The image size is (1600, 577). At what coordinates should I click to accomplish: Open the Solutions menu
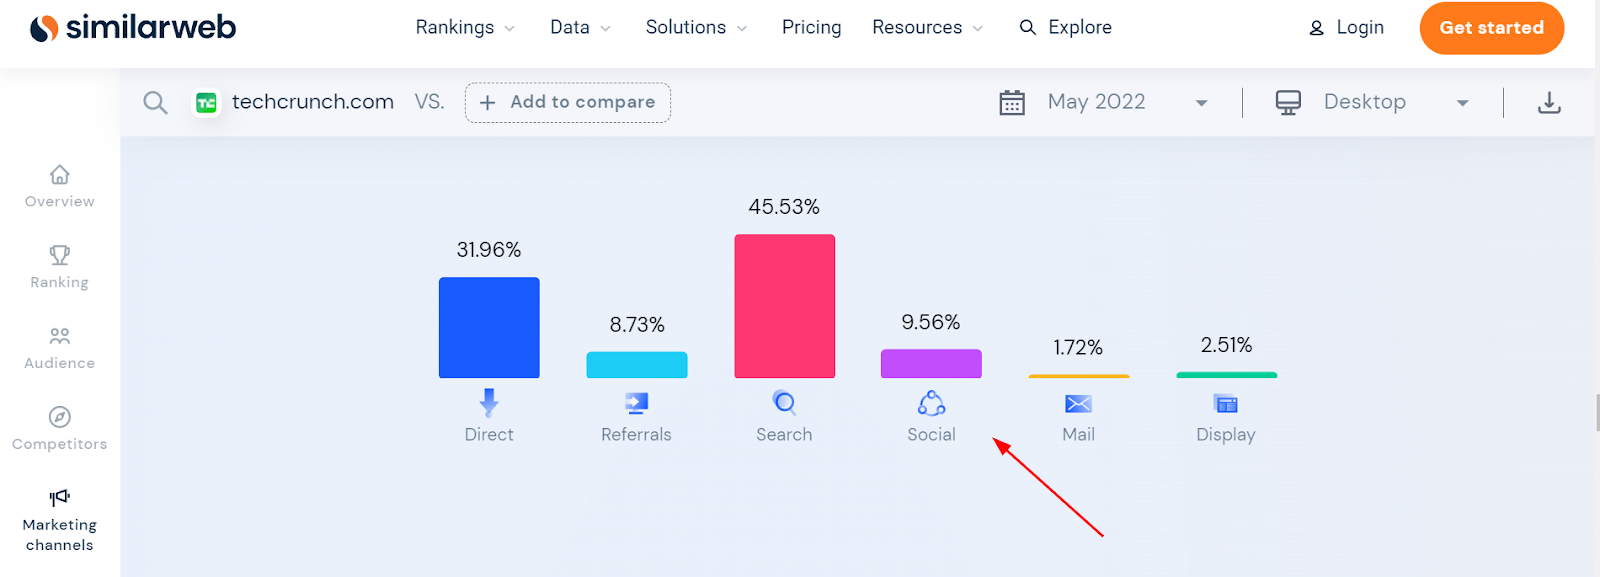click(x=696, y=28)
